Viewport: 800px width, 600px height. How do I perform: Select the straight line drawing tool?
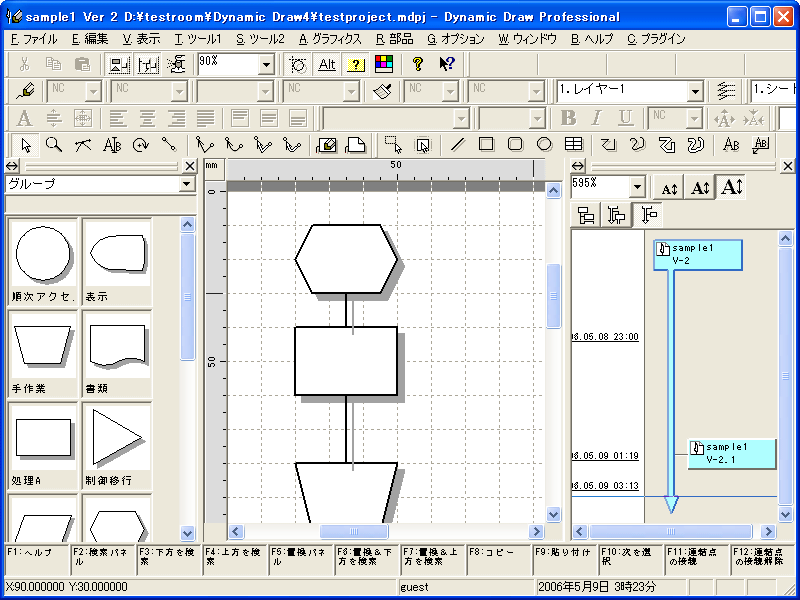click(457, 145)
